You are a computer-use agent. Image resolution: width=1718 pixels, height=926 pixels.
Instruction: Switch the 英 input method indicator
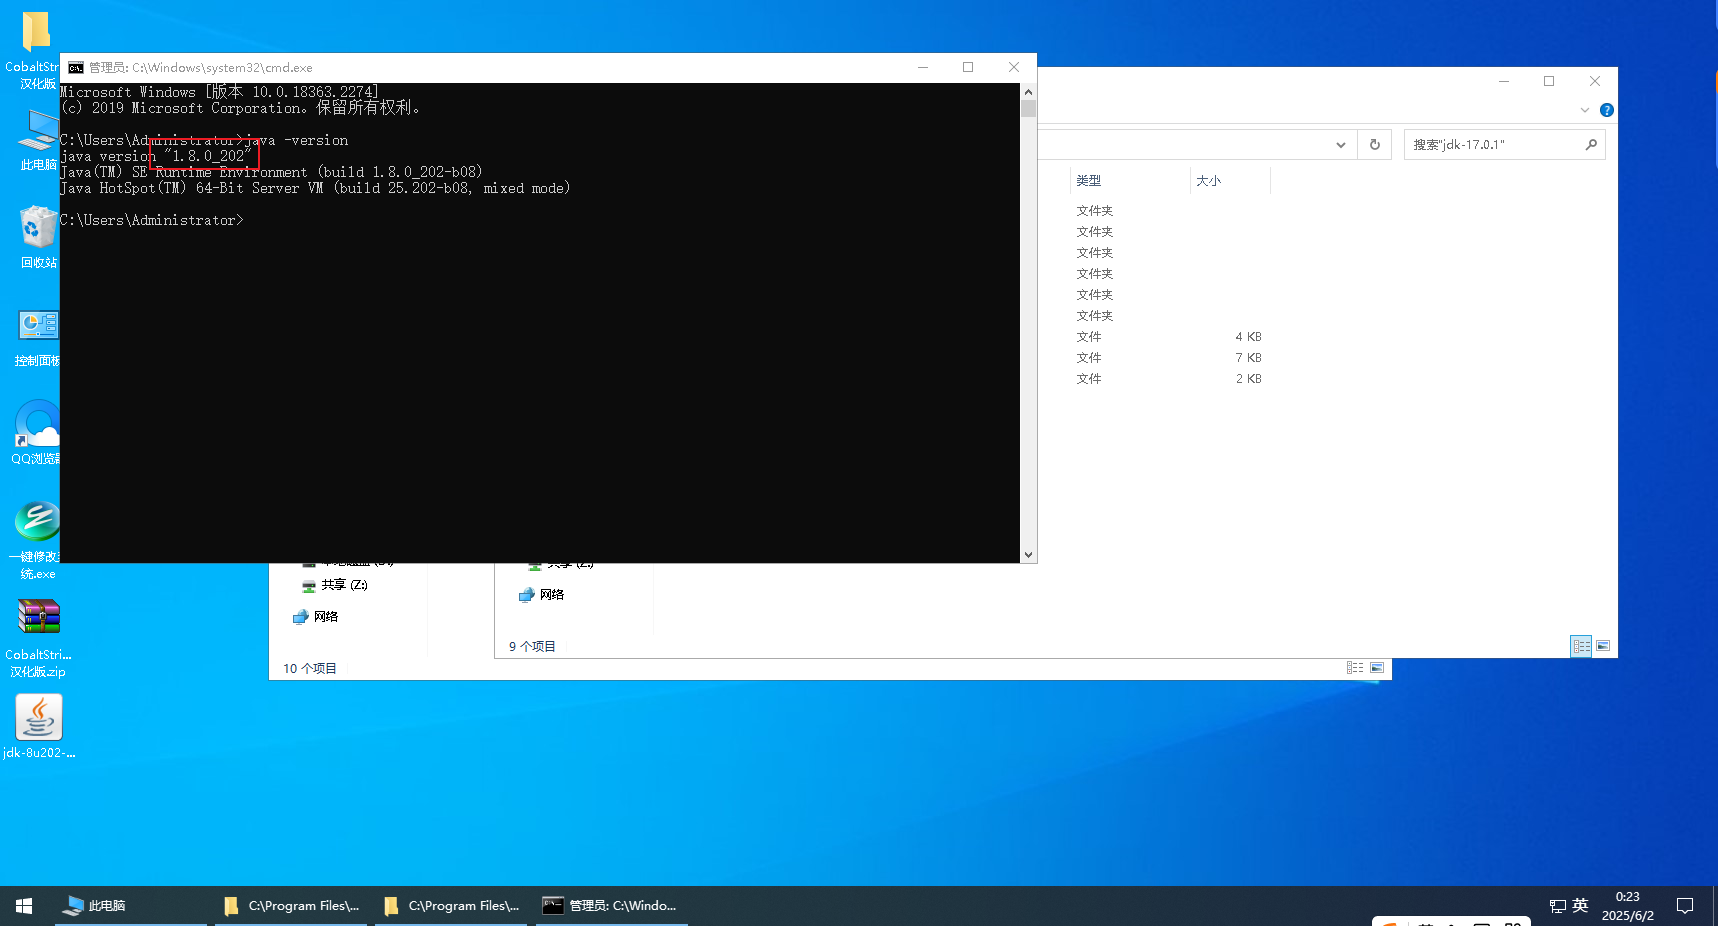pos(1580,906)
